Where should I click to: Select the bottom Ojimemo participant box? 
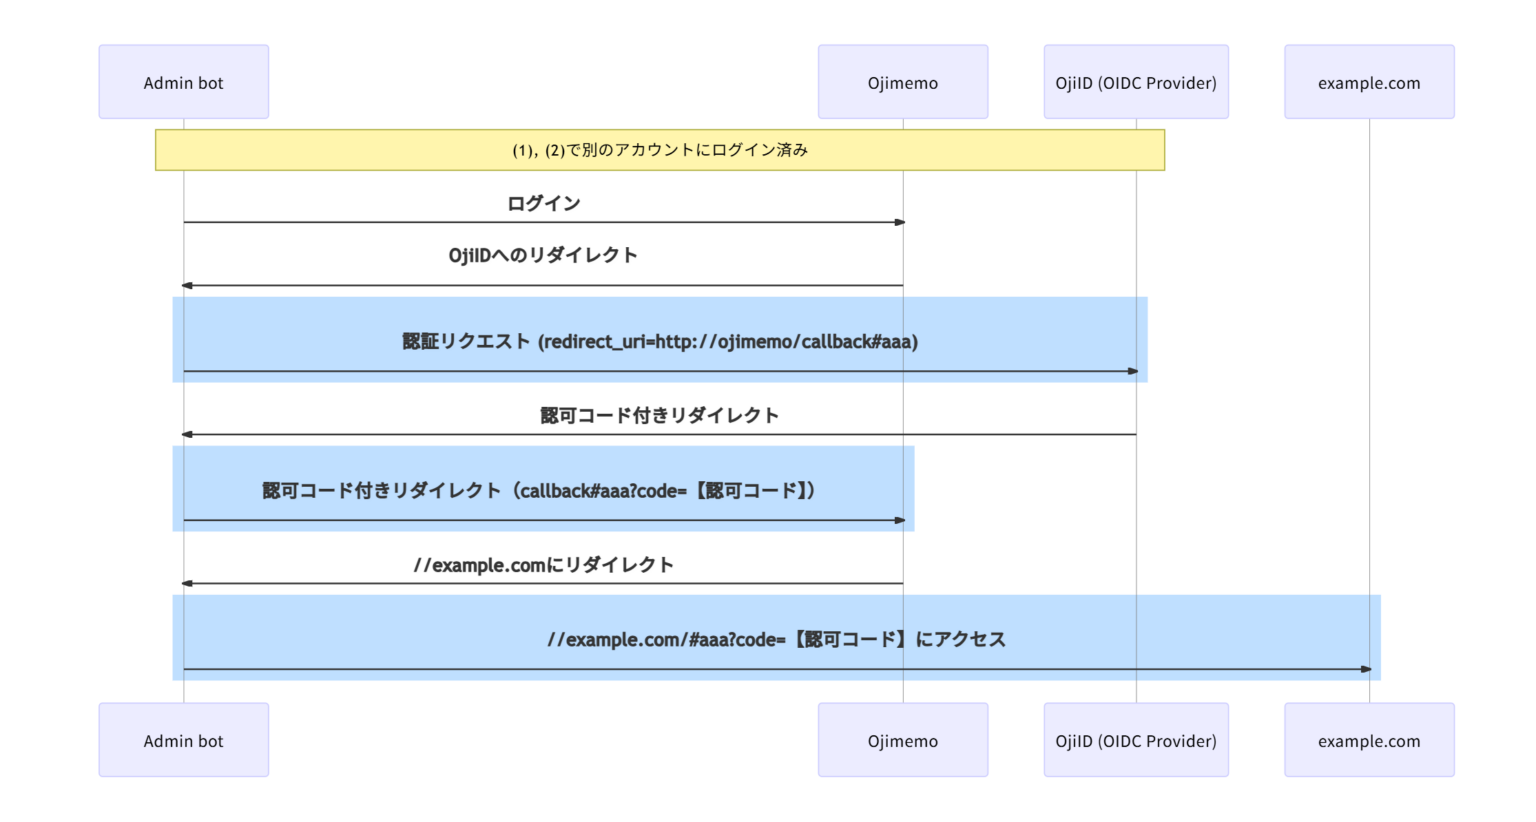point(902,740)
